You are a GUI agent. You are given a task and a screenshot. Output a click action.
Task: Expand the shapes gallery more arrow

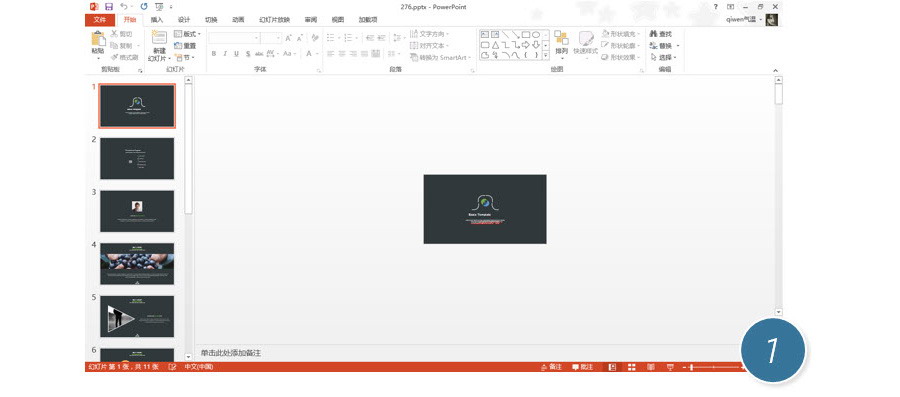545,55
